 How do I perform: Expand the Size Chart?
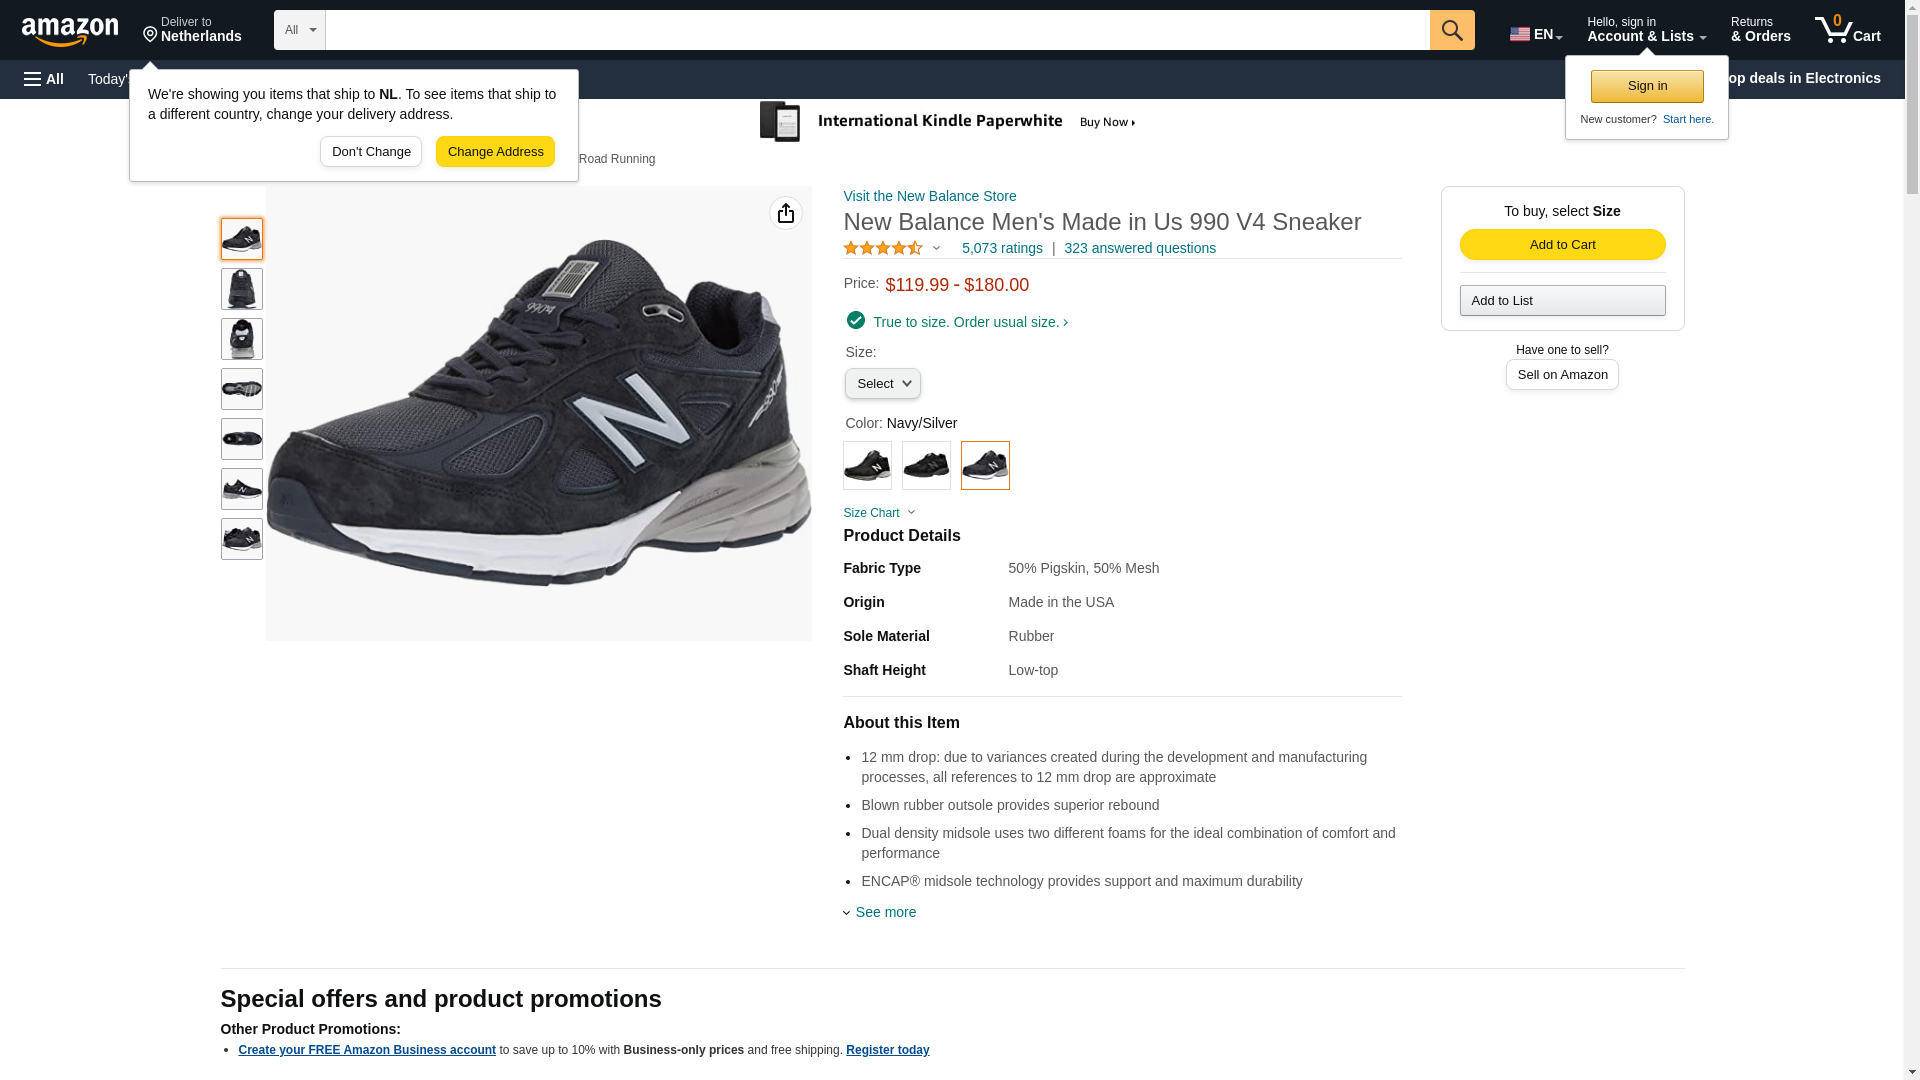878,513
